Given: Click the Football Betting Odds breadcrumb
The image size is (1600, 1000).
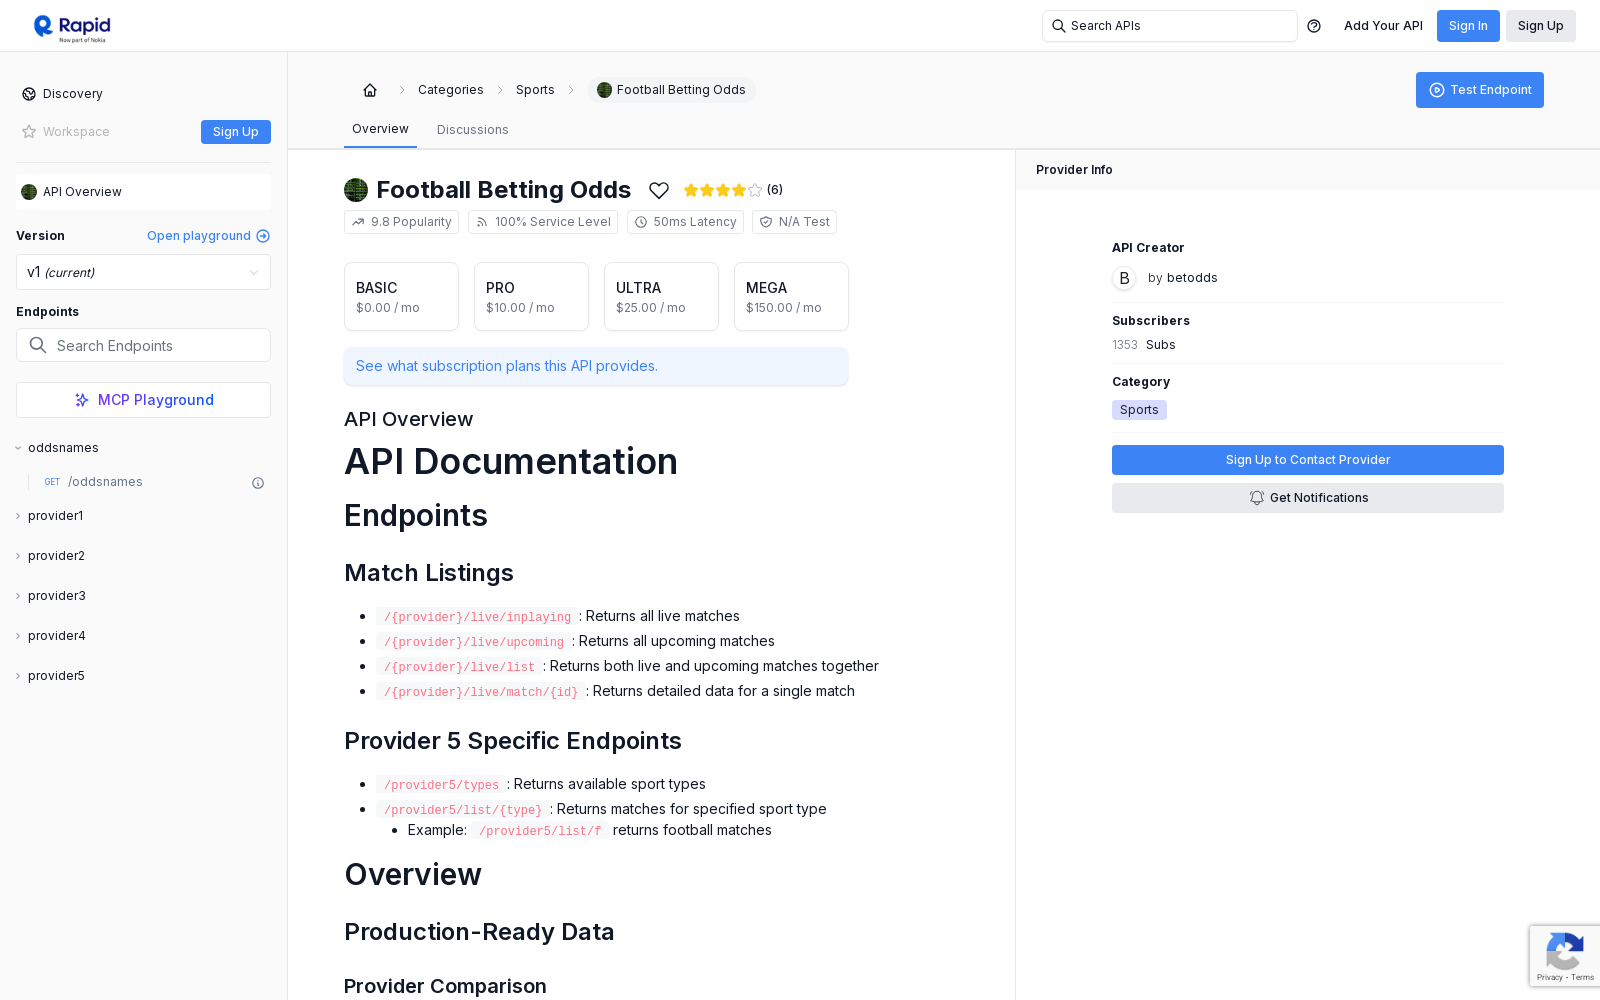Looking at the screenshot, I should [672, 90].
